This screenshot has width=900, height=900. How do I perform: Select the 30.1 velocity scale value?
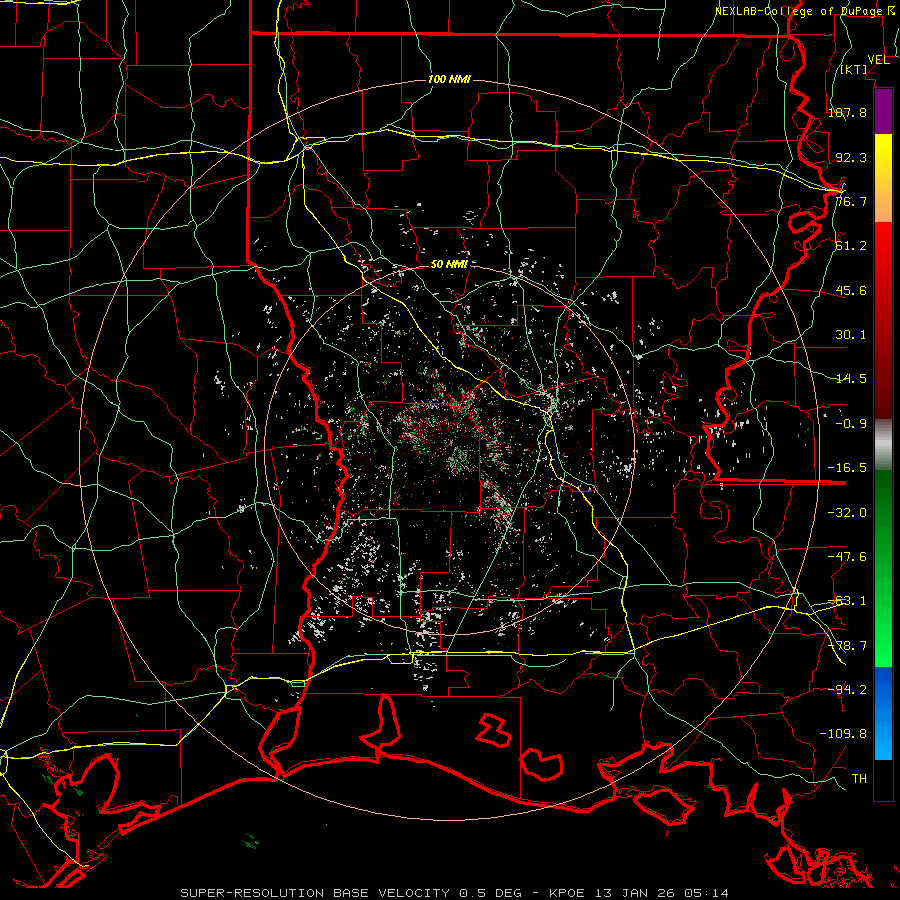click(851, 335)
